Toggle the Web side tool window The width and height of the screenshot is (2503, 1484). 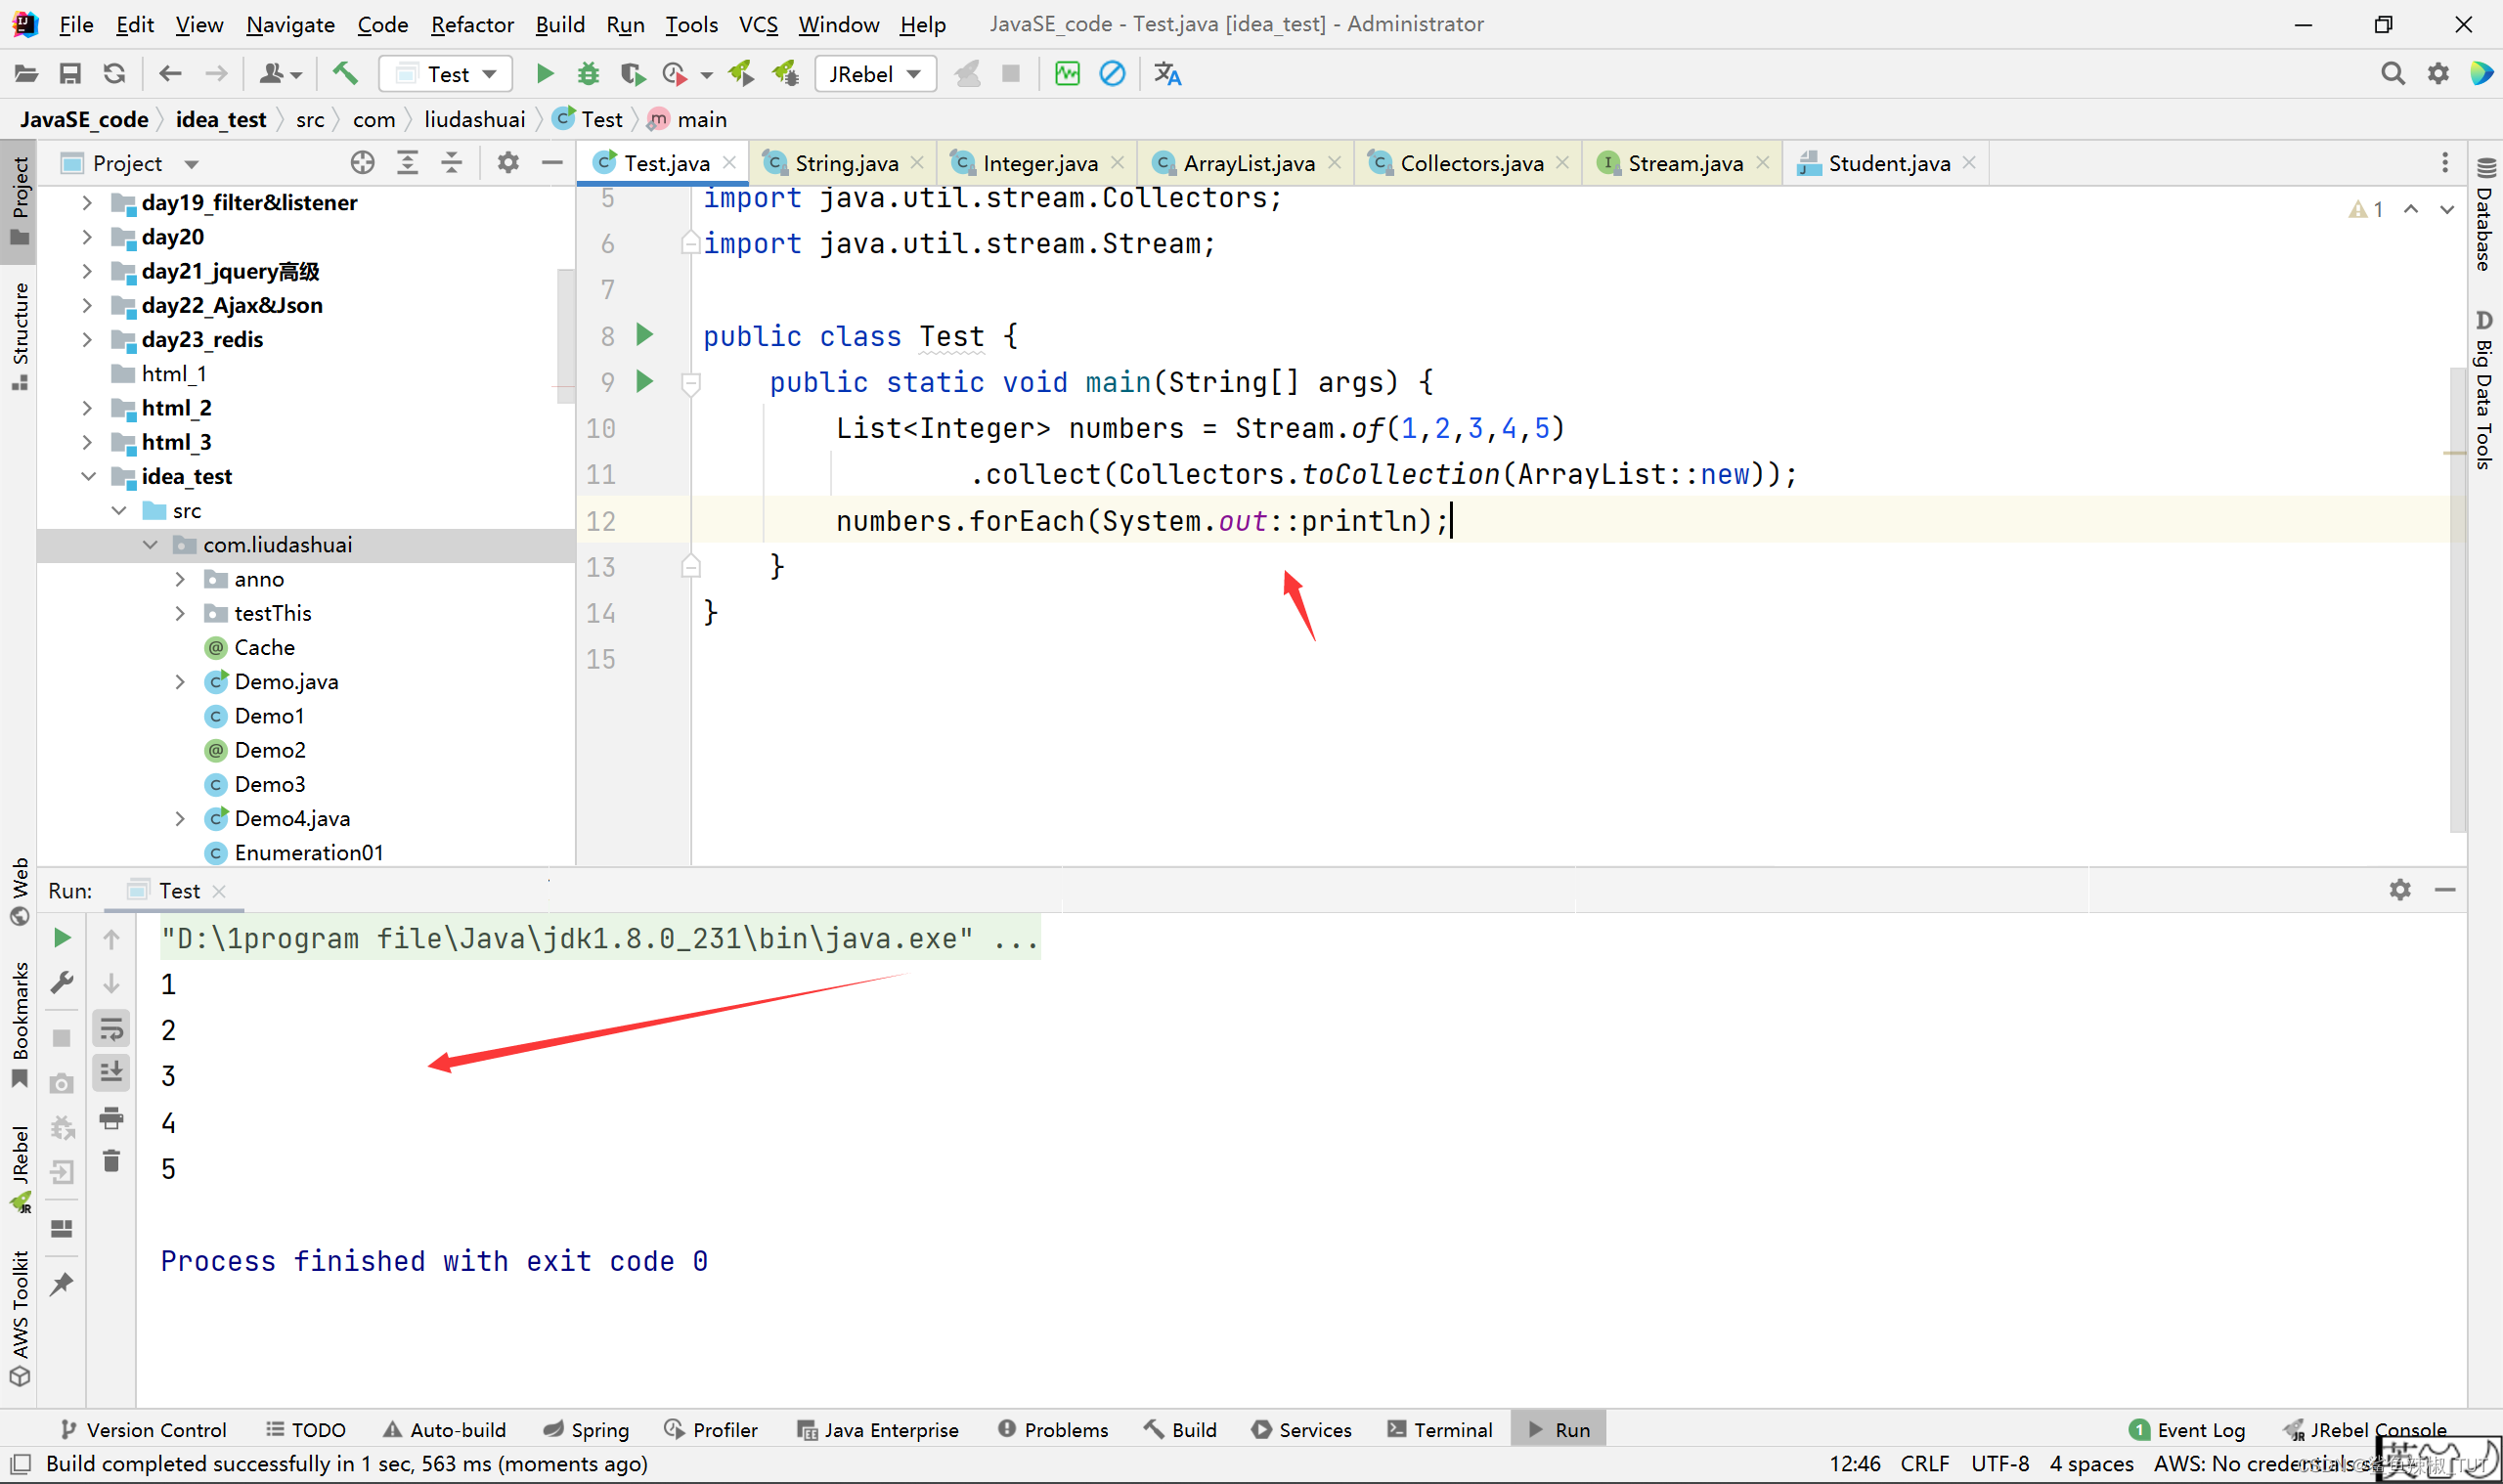[x=20, y=892]
